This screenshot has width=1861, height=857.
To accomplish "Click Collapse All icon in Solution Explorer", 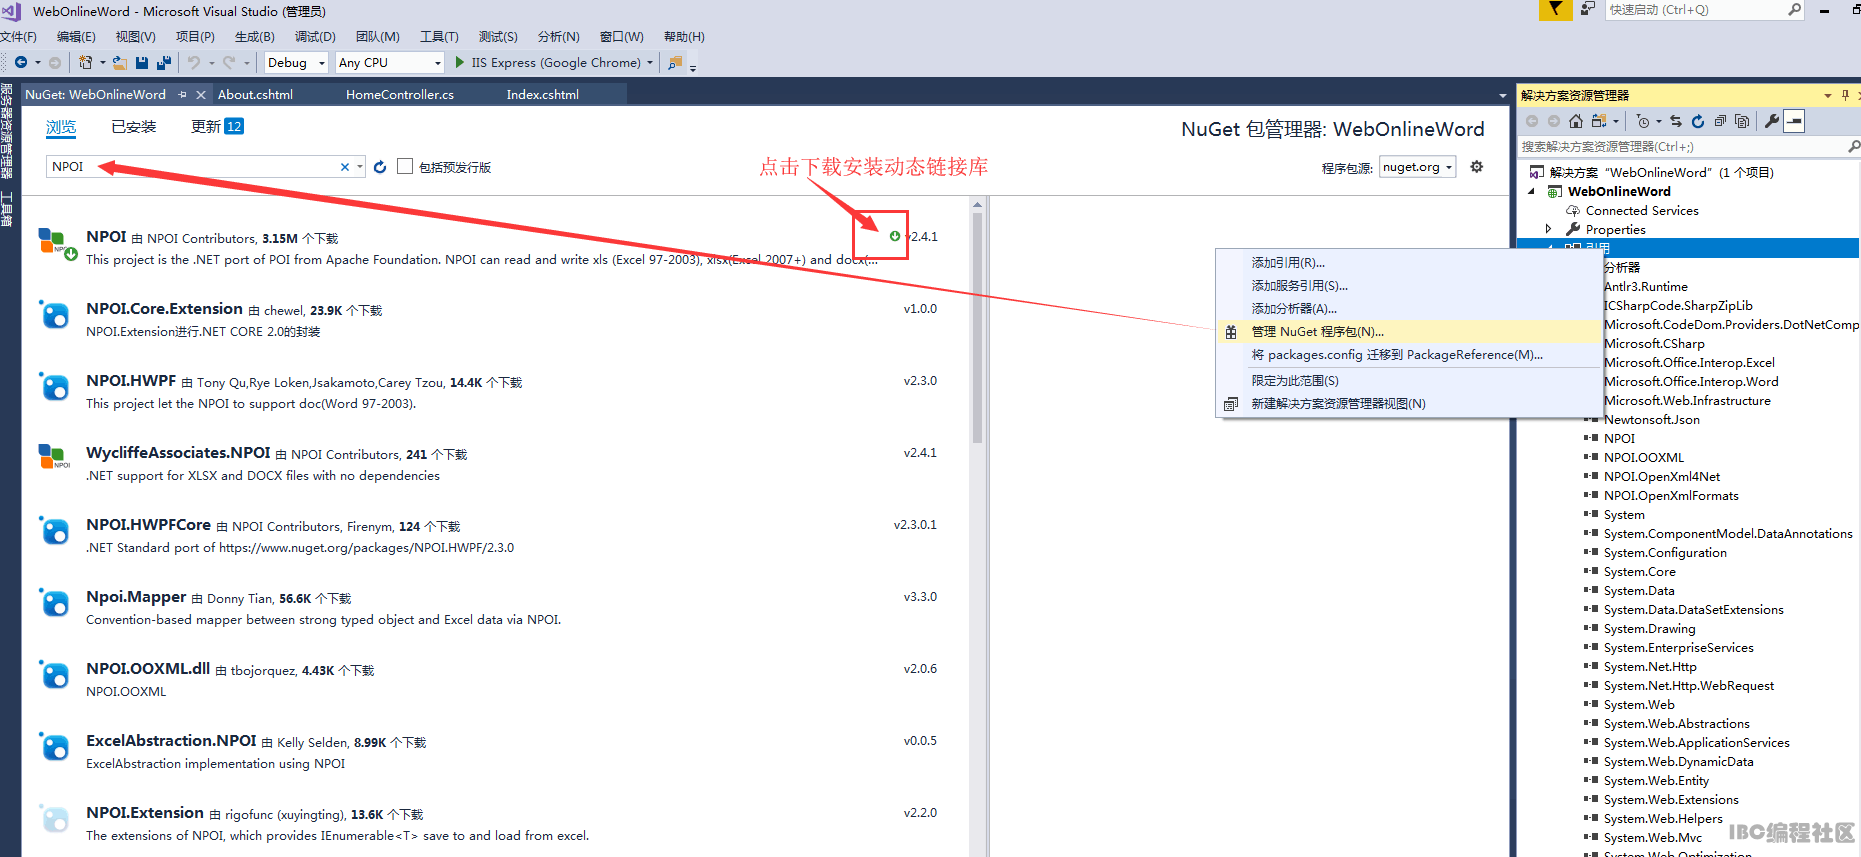I will pos(1720,121).
